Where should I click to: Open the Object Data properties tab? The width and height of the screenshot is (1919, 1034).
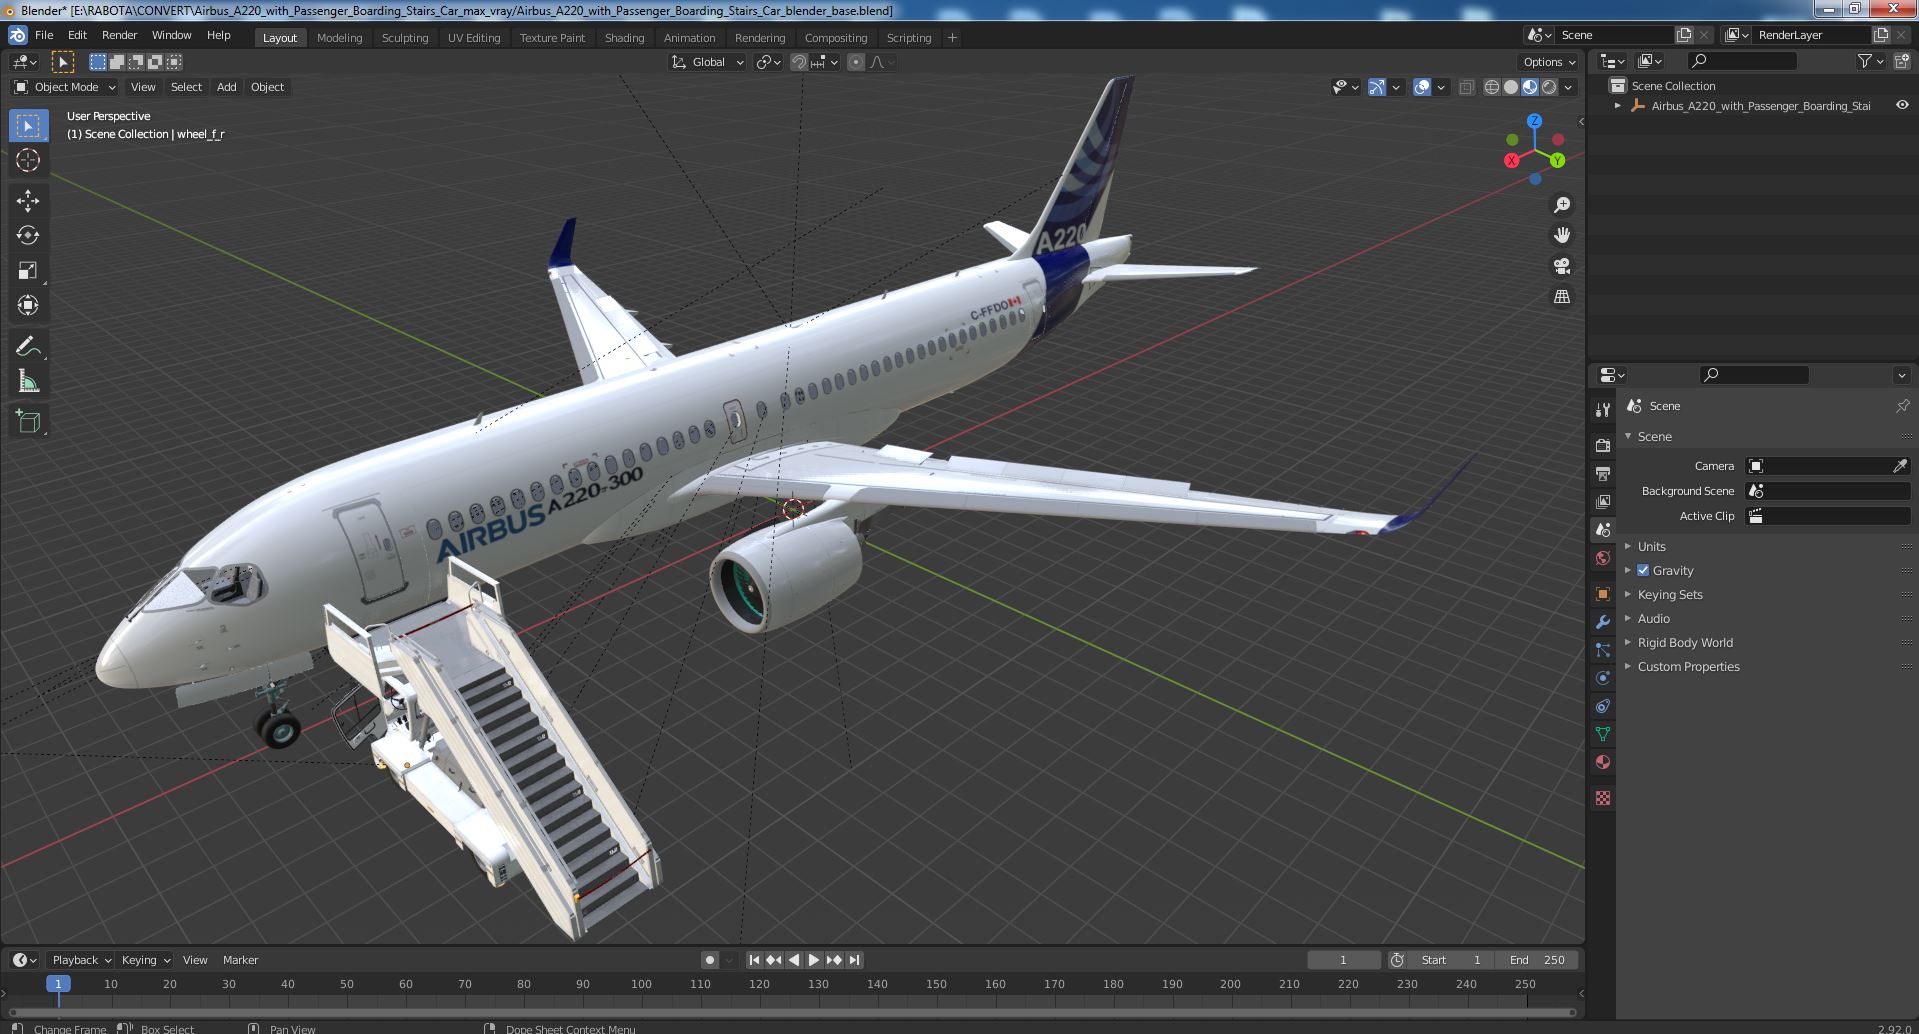[1603, 734]
